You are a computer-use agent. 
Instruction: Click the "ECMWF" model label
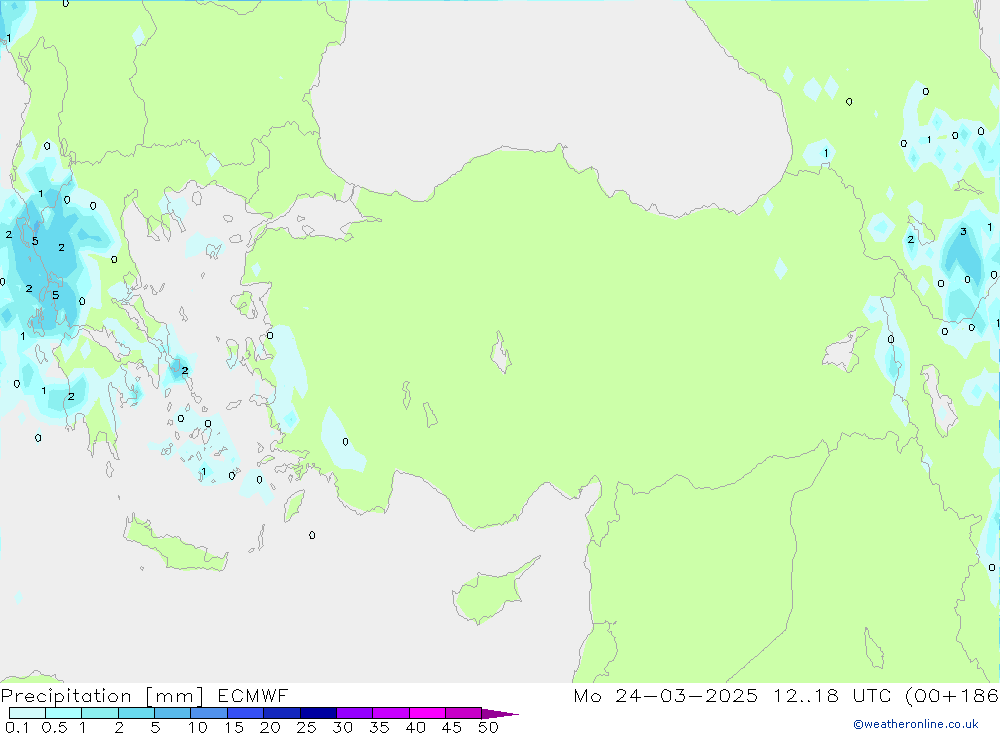253,695
